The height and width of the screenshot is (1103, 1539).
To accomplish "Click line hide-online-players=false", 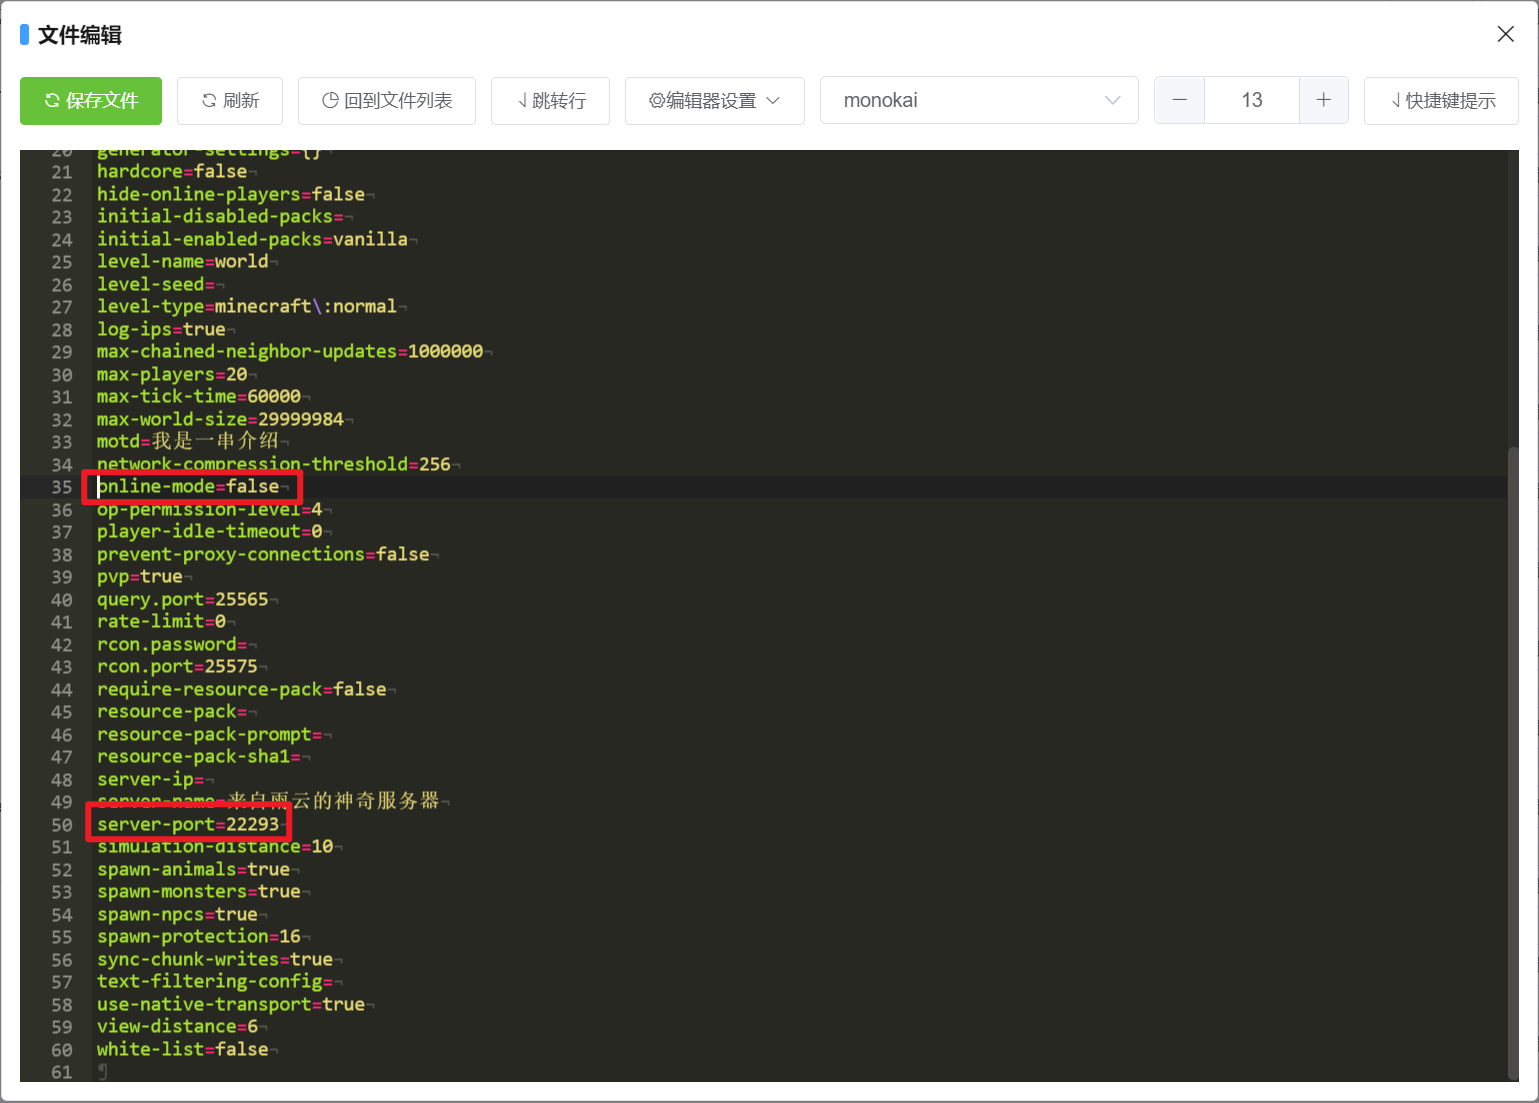I will click(x=231, y=195).
